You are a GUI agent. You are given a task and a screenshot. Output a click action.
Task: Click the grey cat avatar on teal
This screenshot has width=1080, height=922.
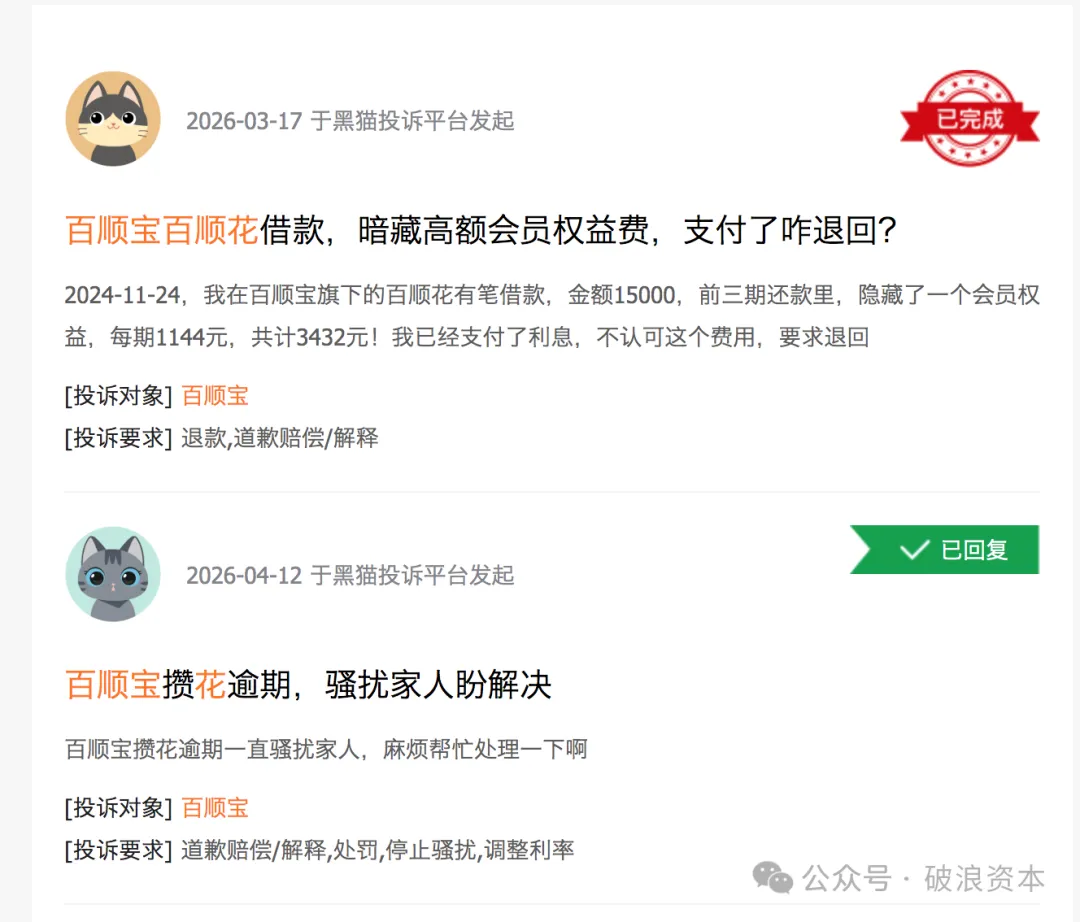tap(113, 574)
